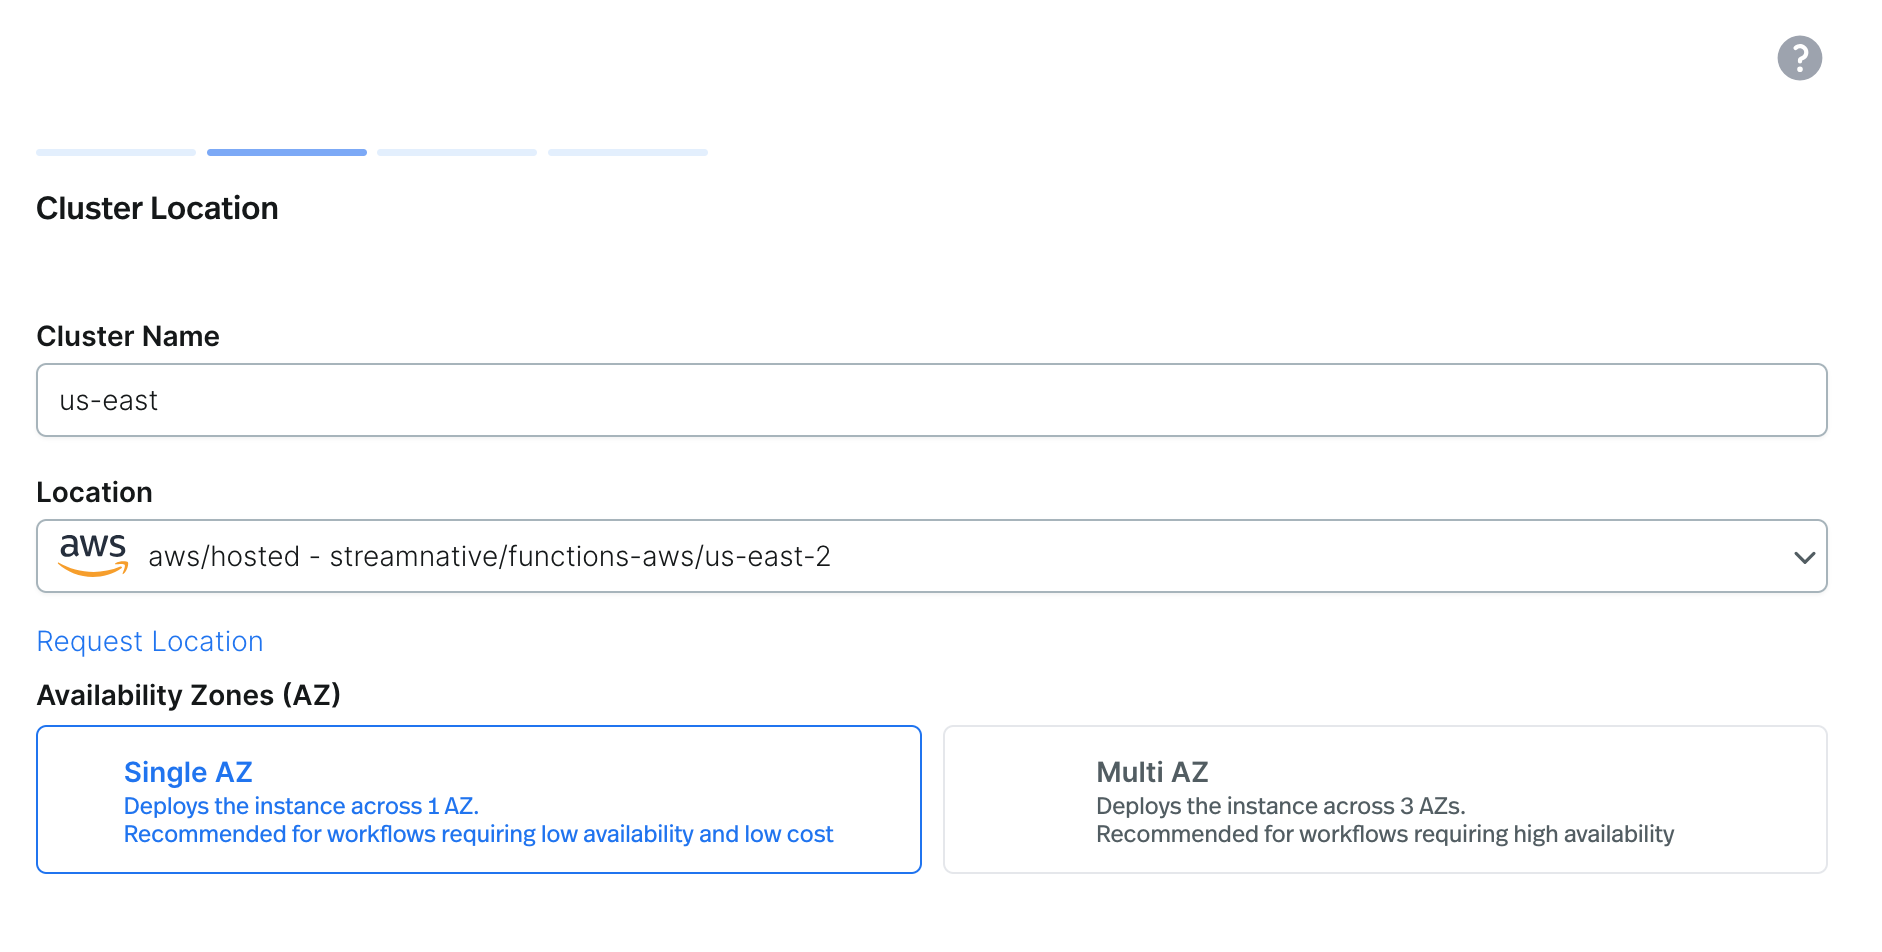Click the highlighted second step progress bar
The height and width of the screenshot is (952, 1882).
(286, 152)
